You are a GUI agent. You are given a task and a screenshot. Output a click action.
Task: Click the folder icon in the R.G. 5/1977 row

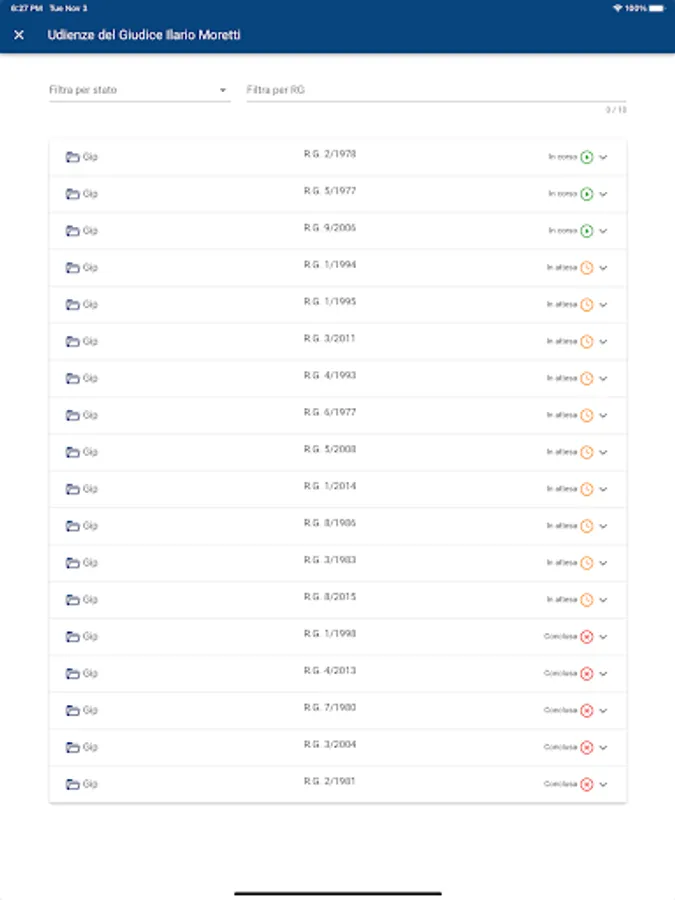72,194
